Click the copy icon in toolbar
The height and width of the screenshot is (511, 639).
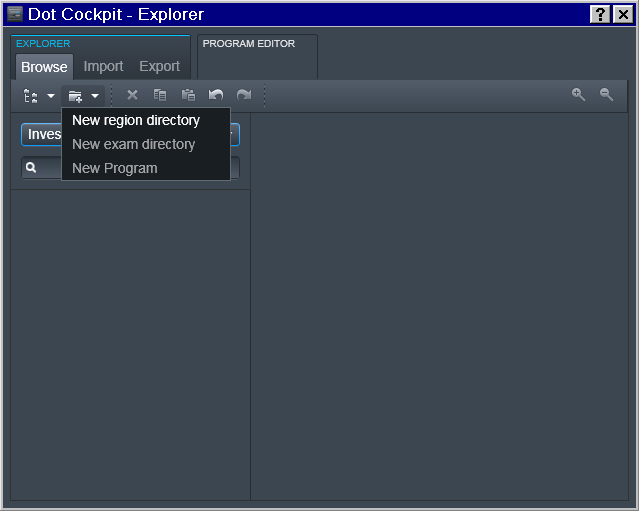[x=160, y=95]
